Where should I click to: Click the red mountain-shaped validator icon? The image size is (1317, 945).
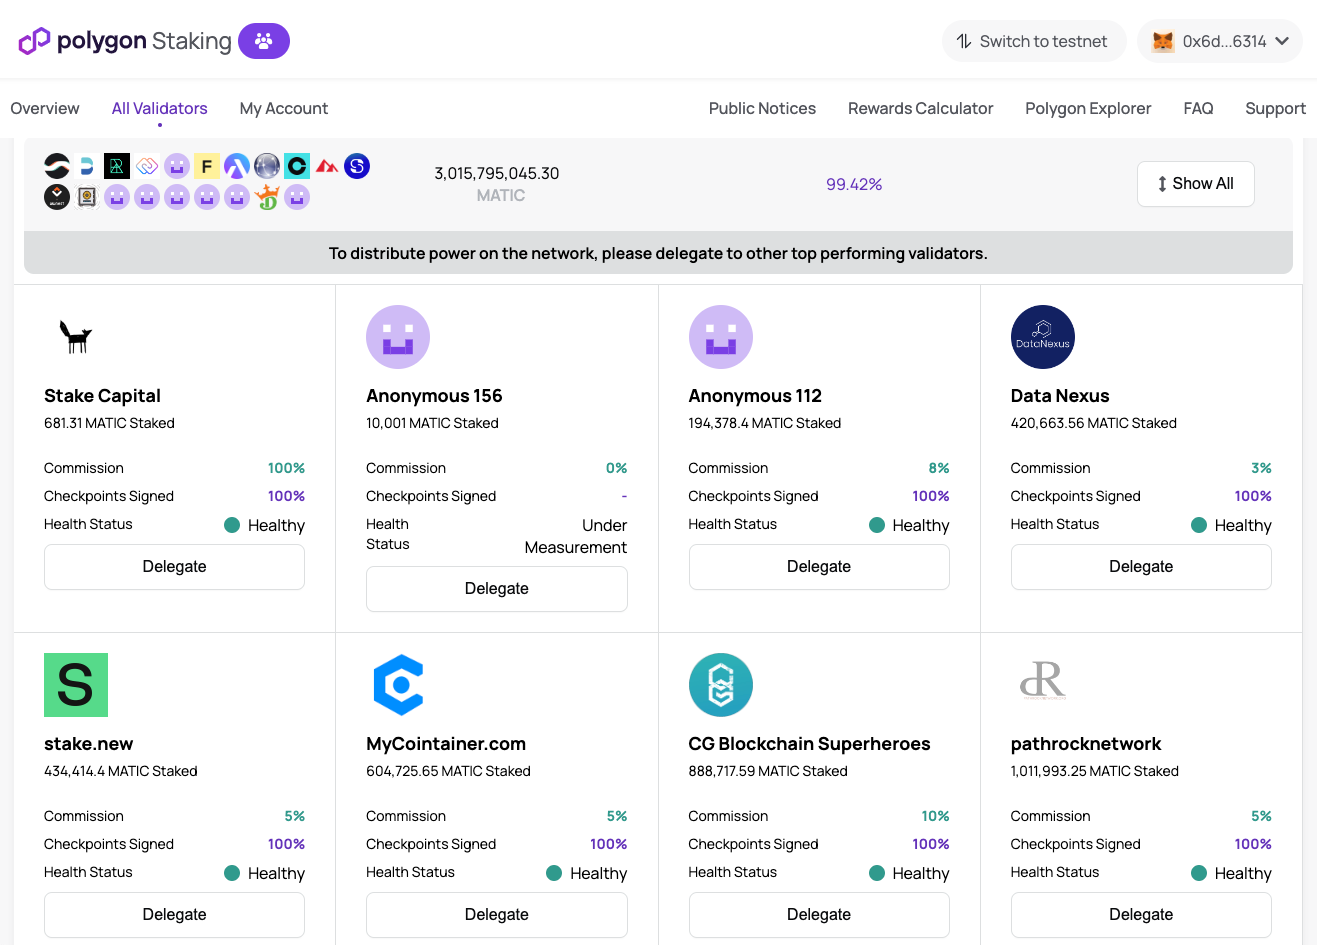[327, 166]
